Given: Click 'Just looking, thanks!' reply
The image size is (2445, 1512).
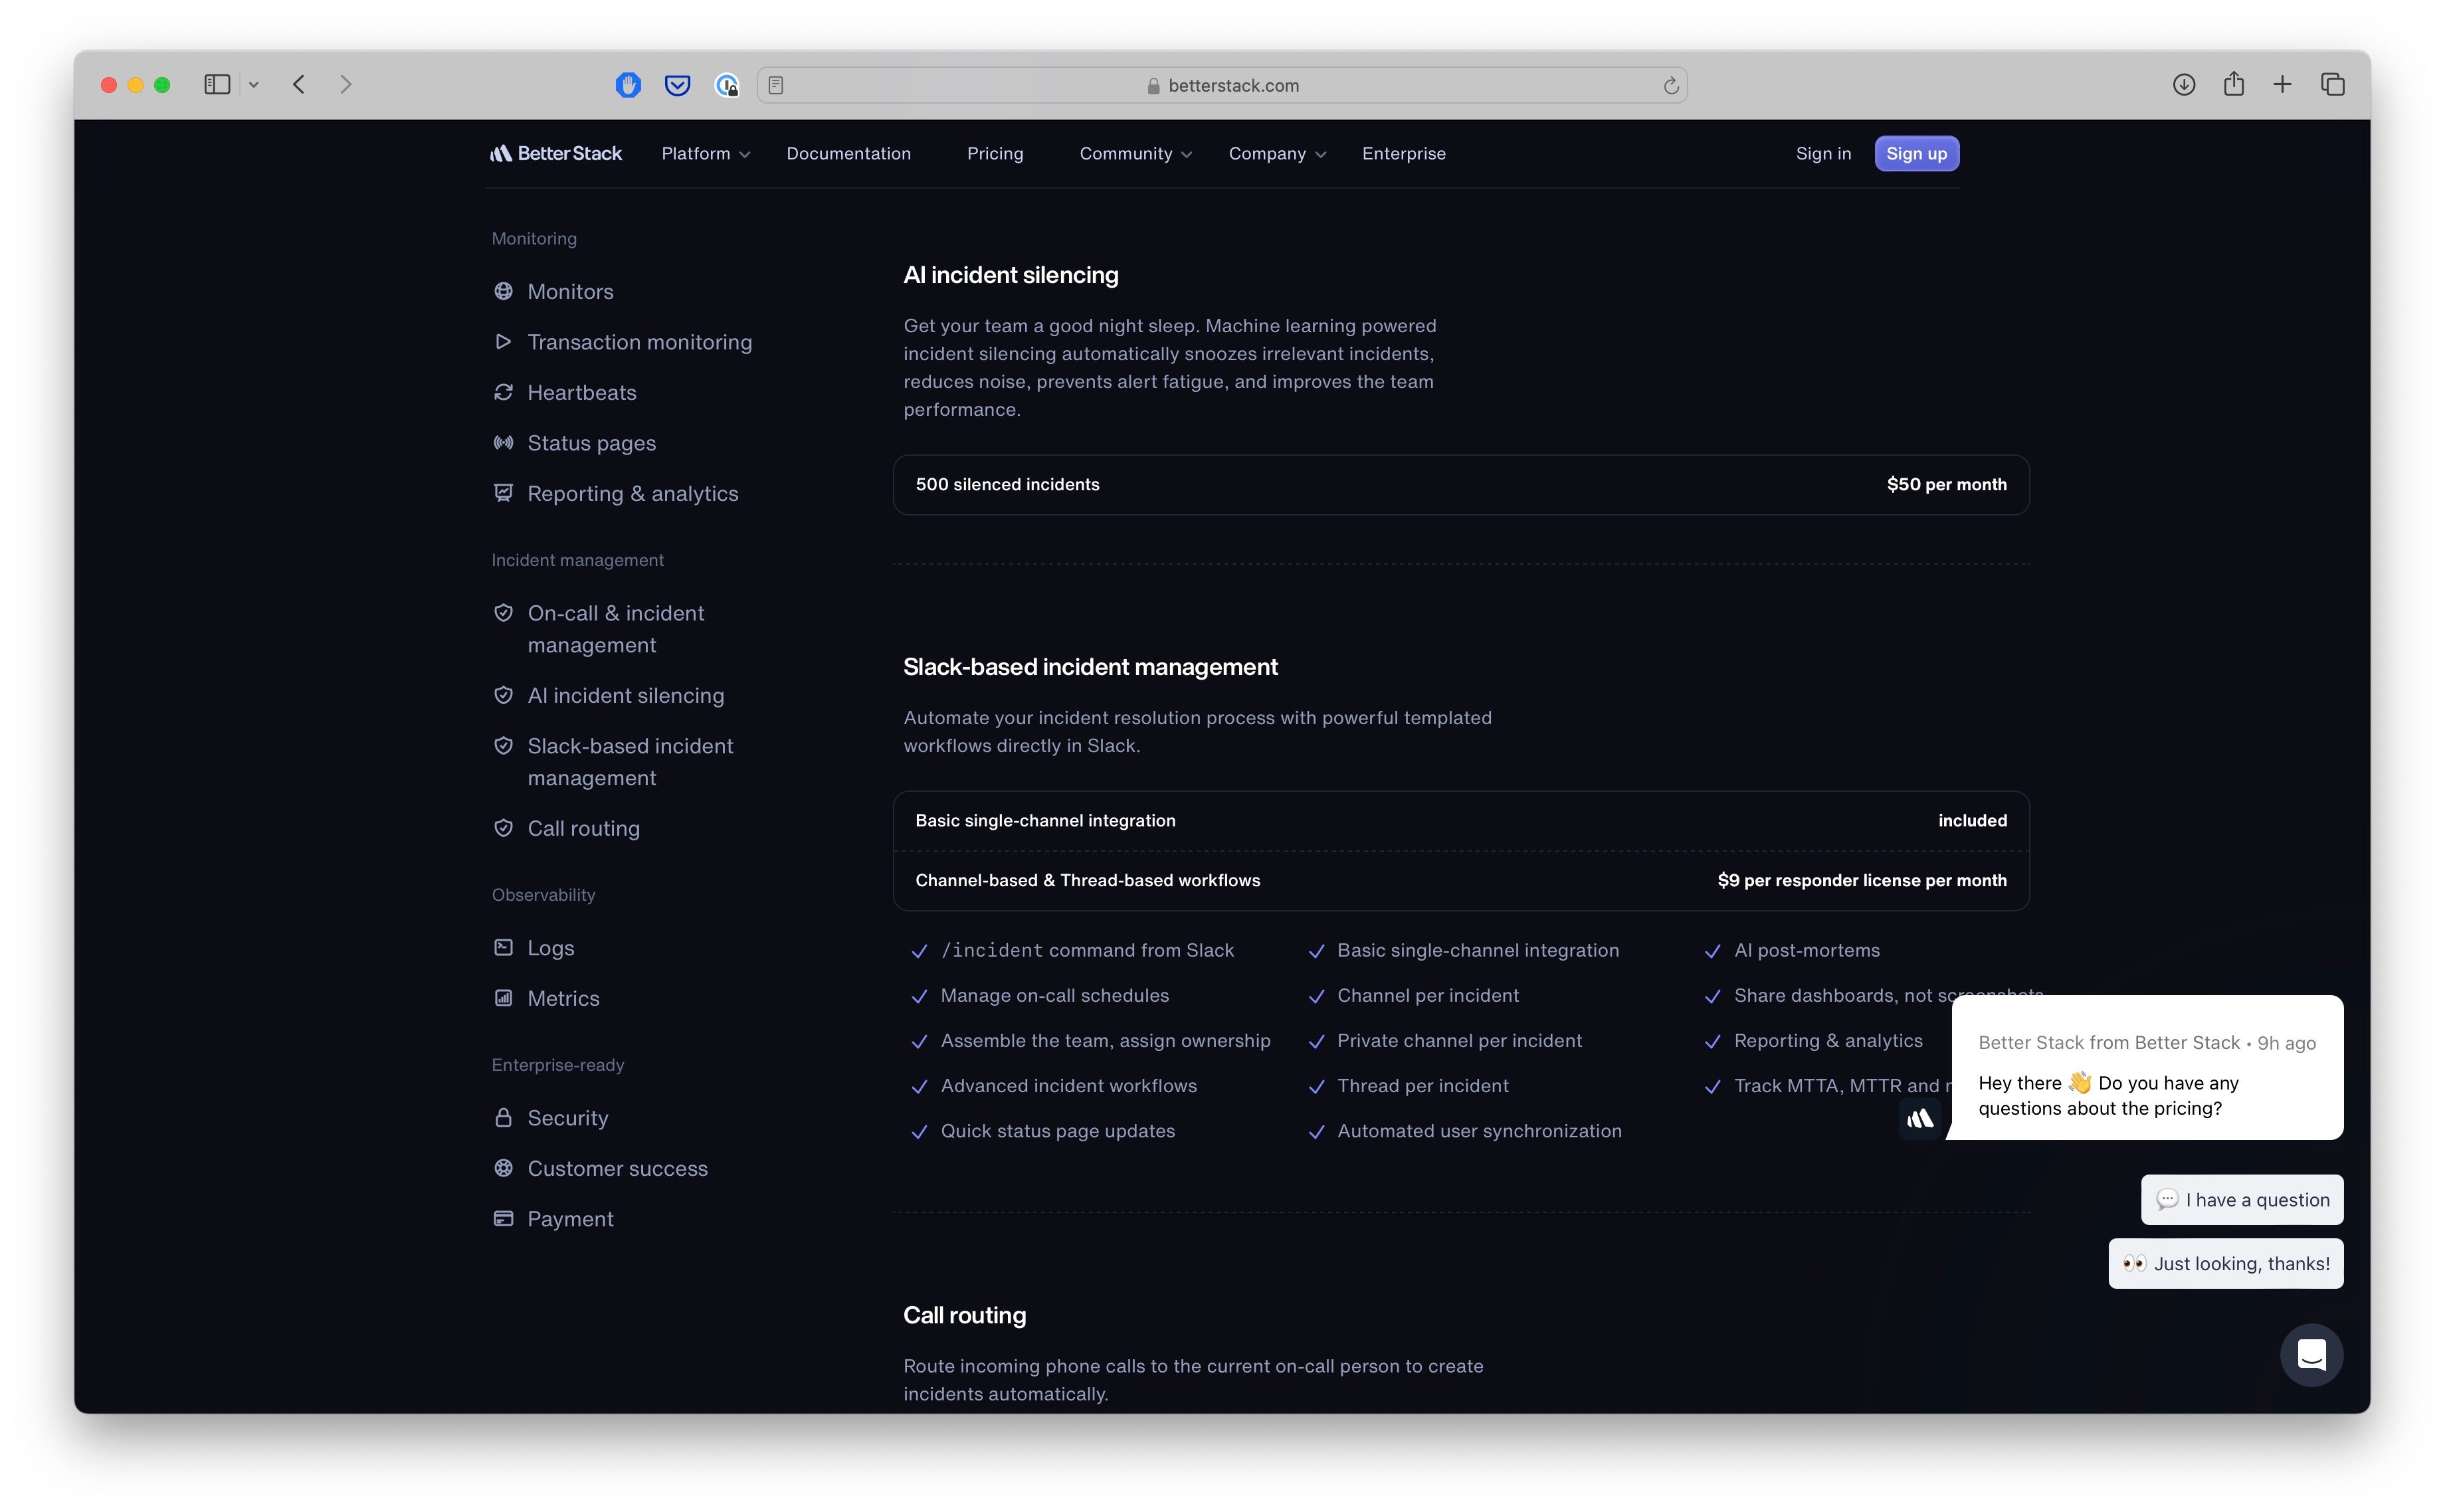Looking at the screenshot, I should tap(2225, 1263).
